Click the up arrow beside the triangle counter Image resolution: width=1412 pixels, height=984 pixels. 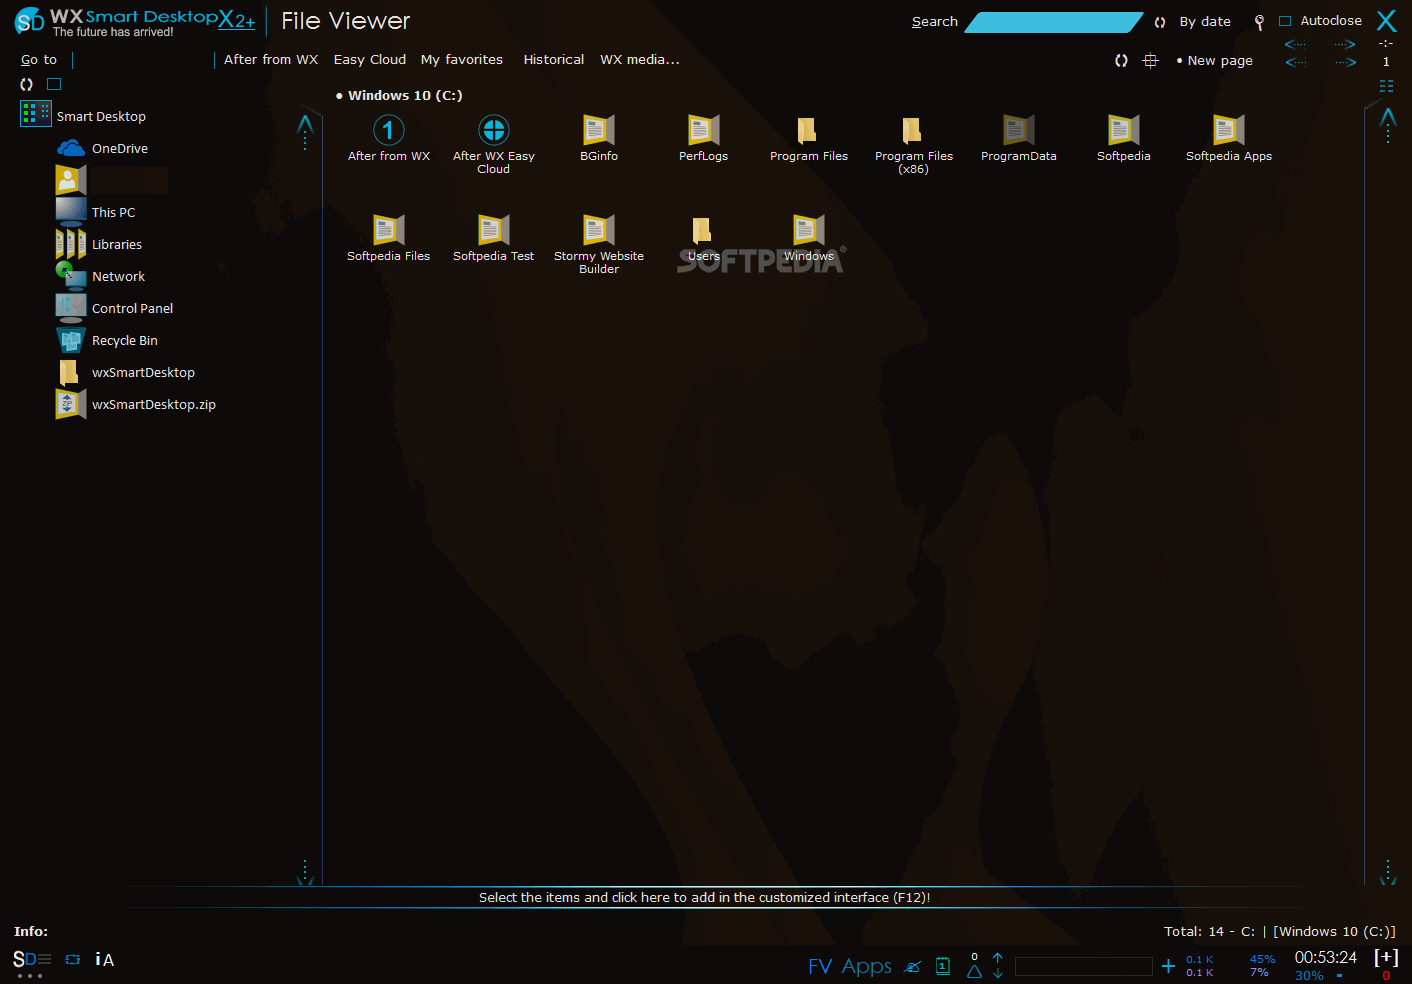(998, 958)
